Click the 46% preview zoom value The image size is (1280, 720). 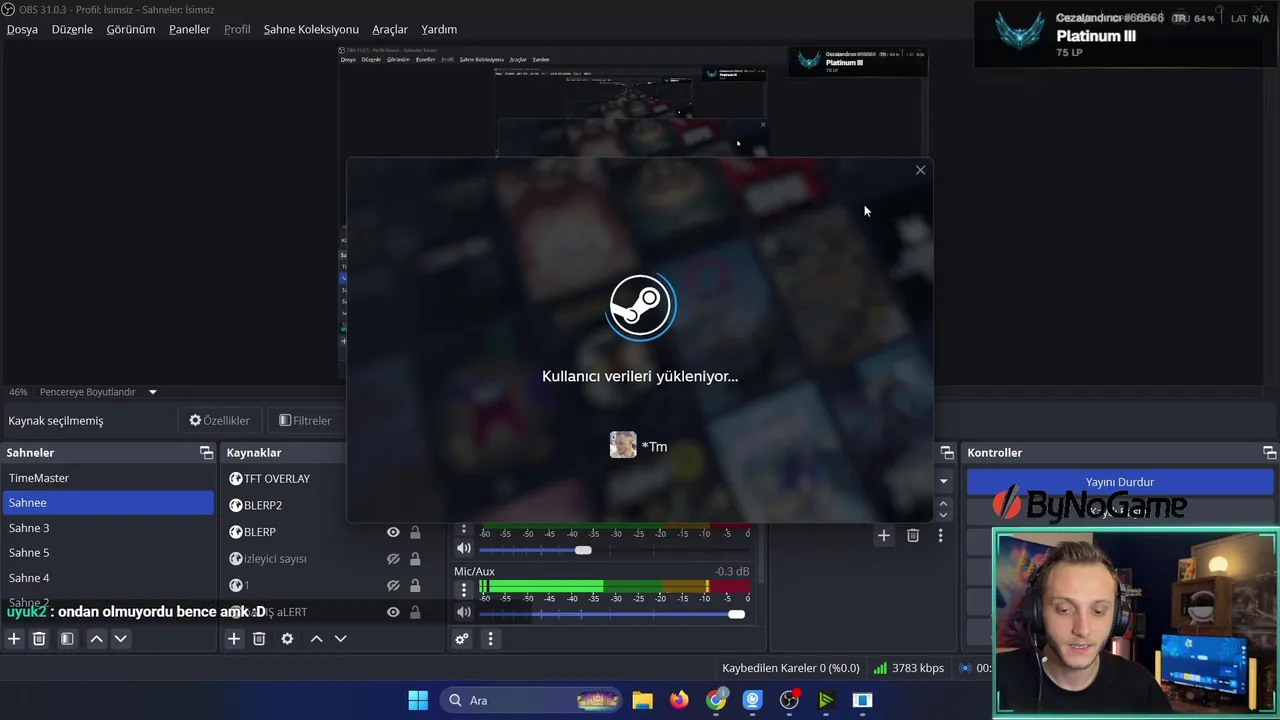click(x=18, y=392)
